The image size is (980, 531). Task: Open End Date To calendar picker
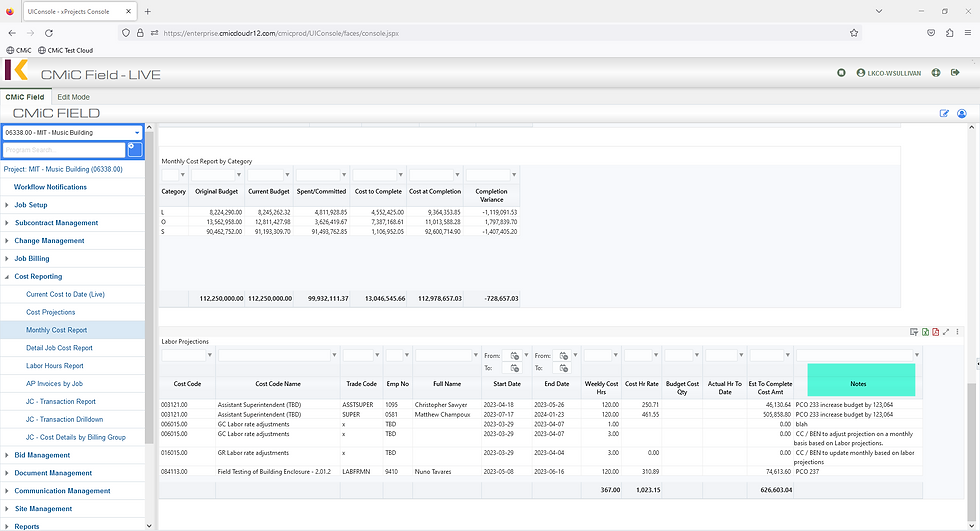[564, 368]
